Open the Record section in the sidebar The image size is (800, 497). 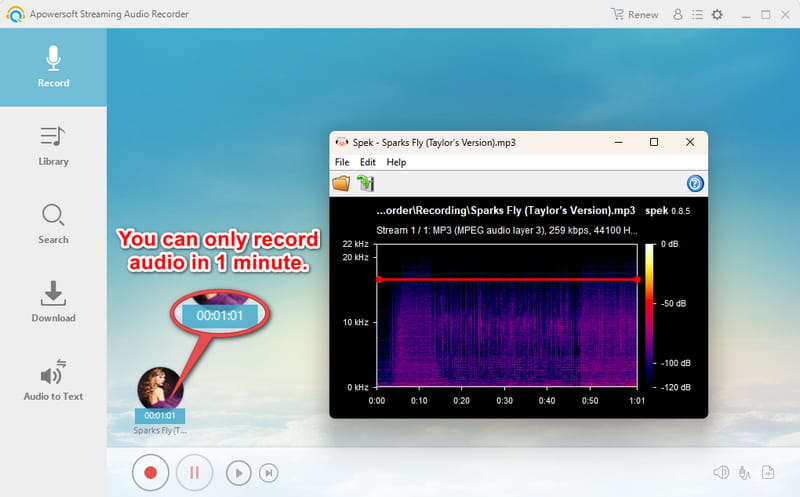click(x=53, y=67)
